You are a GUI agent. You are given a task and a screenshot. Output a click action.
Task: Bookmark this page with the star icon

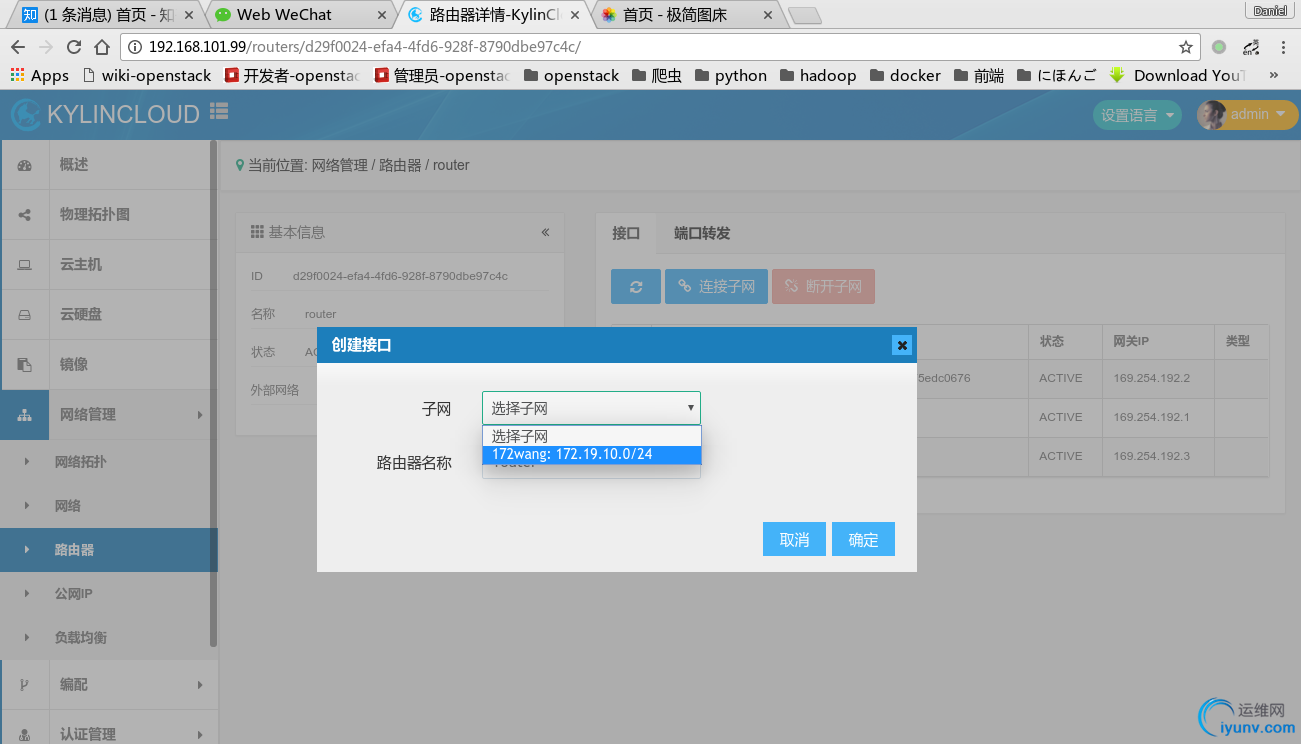coord(1185,47)
